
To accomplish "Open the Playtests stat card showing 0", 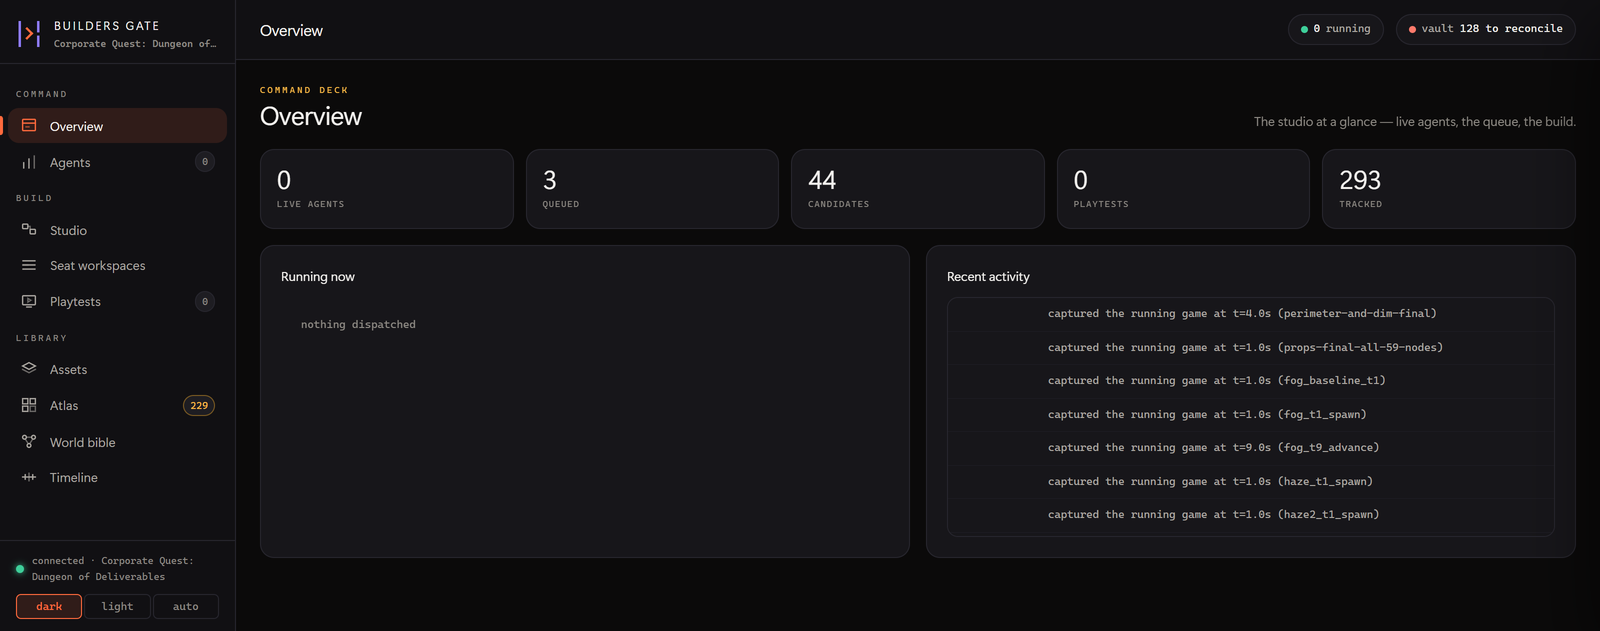I will [x=1183, y=189].
